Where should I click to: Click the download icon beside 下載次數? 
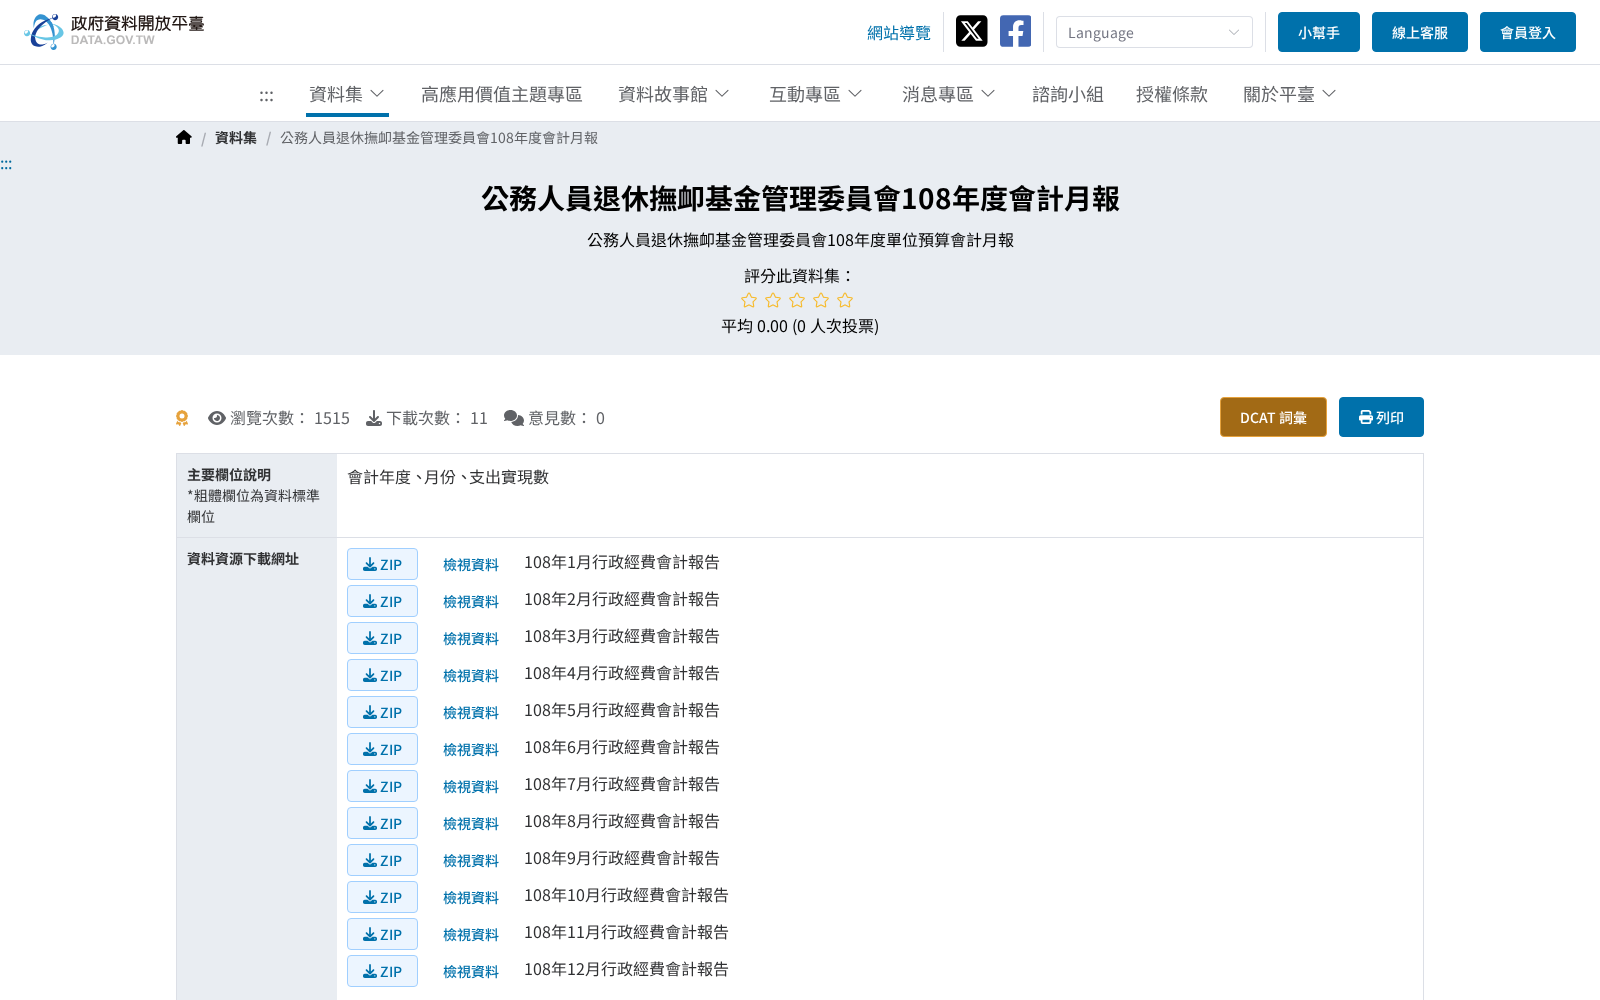[x=374, y=418]
